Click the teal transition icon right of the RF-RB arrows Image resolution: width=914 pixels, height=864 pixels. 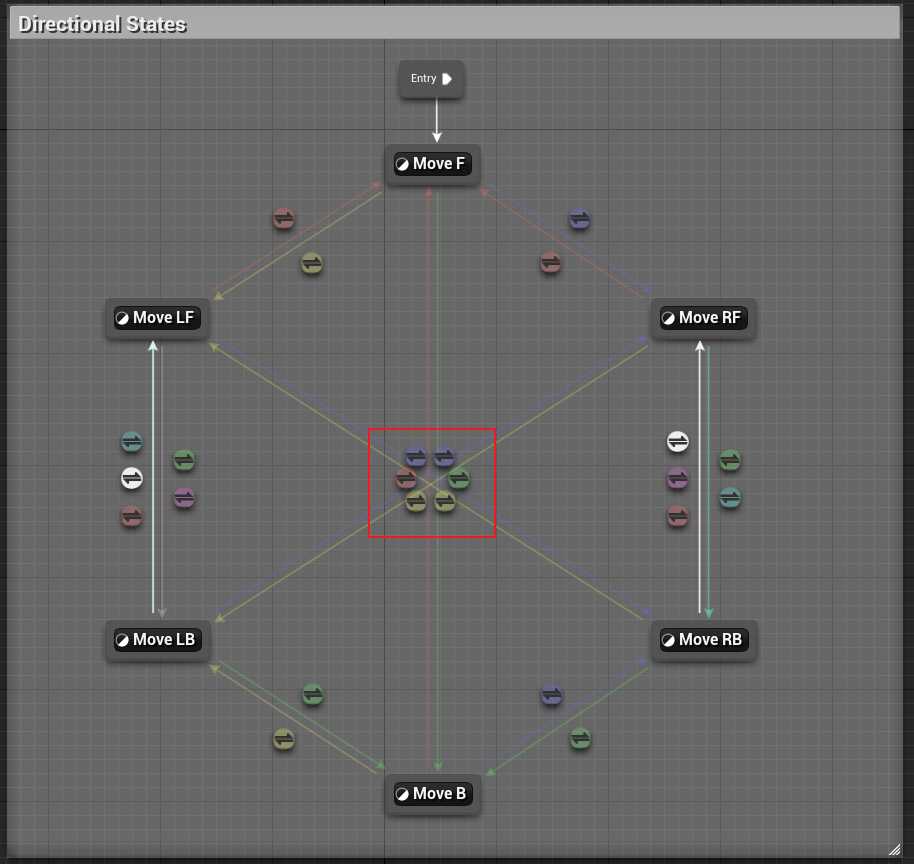730,498
